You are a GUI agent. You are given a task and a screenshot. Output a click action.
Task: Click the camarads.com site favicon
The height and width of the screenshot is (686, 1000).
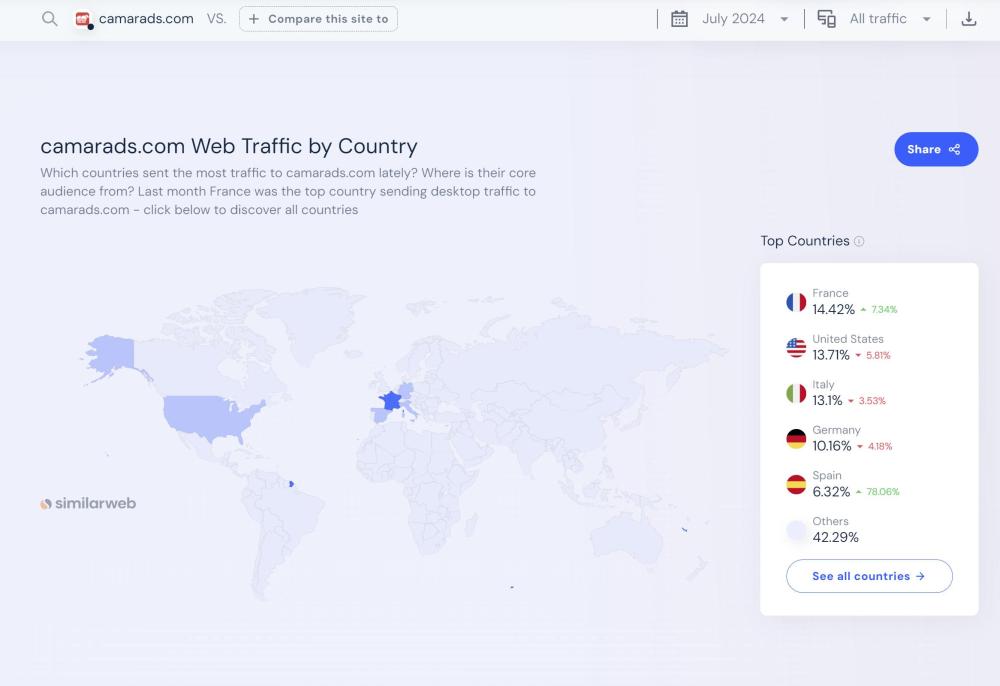point(83,19)
